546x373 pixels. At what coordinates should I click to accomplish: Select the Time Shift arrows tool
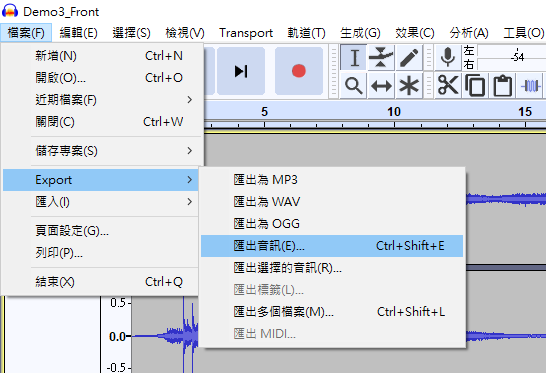[381, 85]
